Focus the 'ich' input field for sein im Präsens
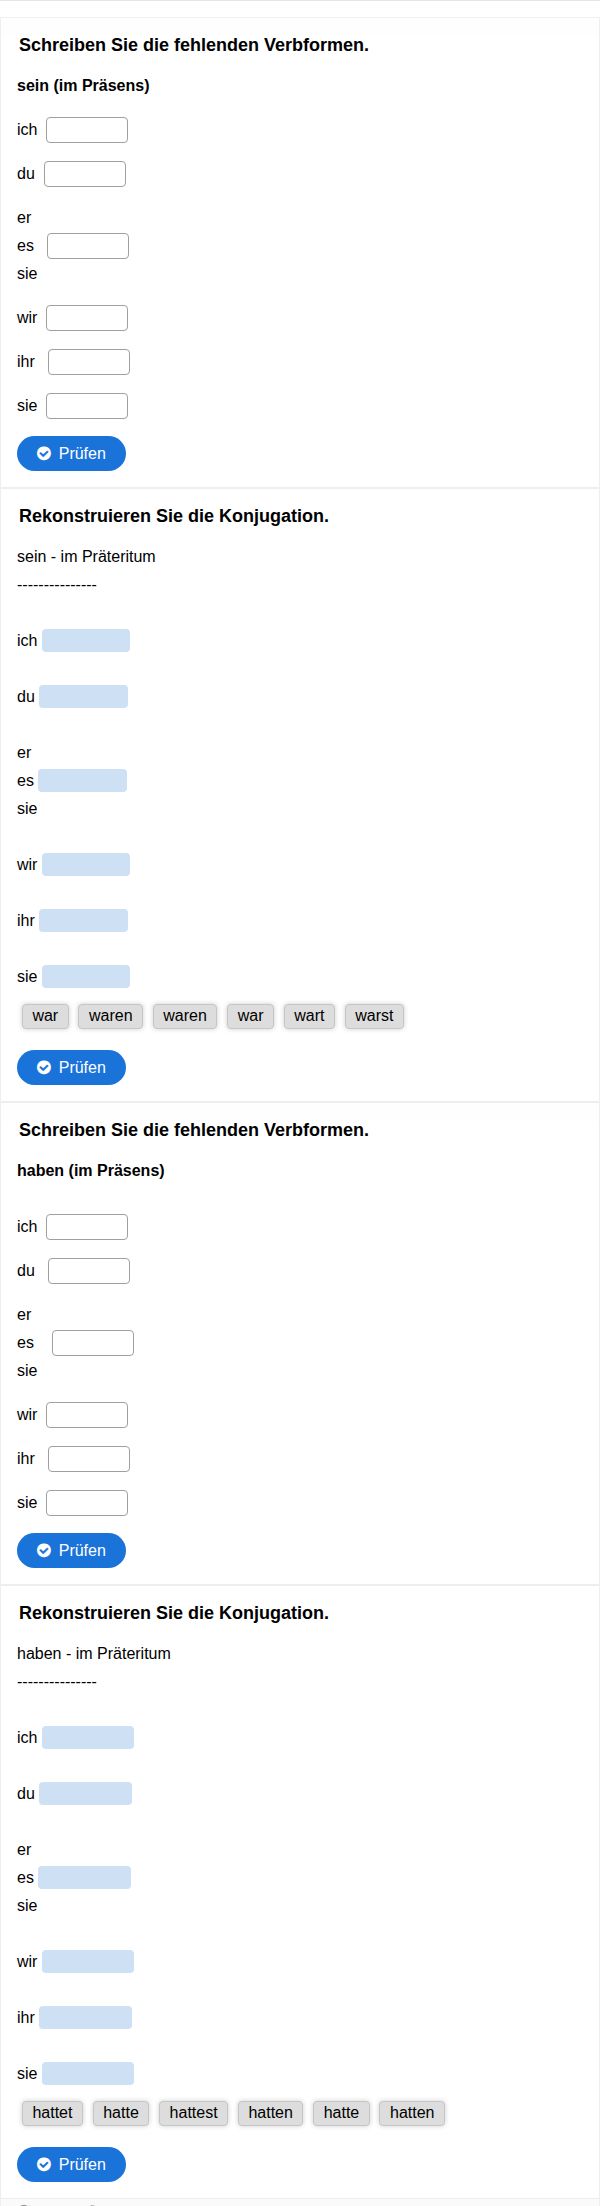600x2206 pixels. pos(87,130)
